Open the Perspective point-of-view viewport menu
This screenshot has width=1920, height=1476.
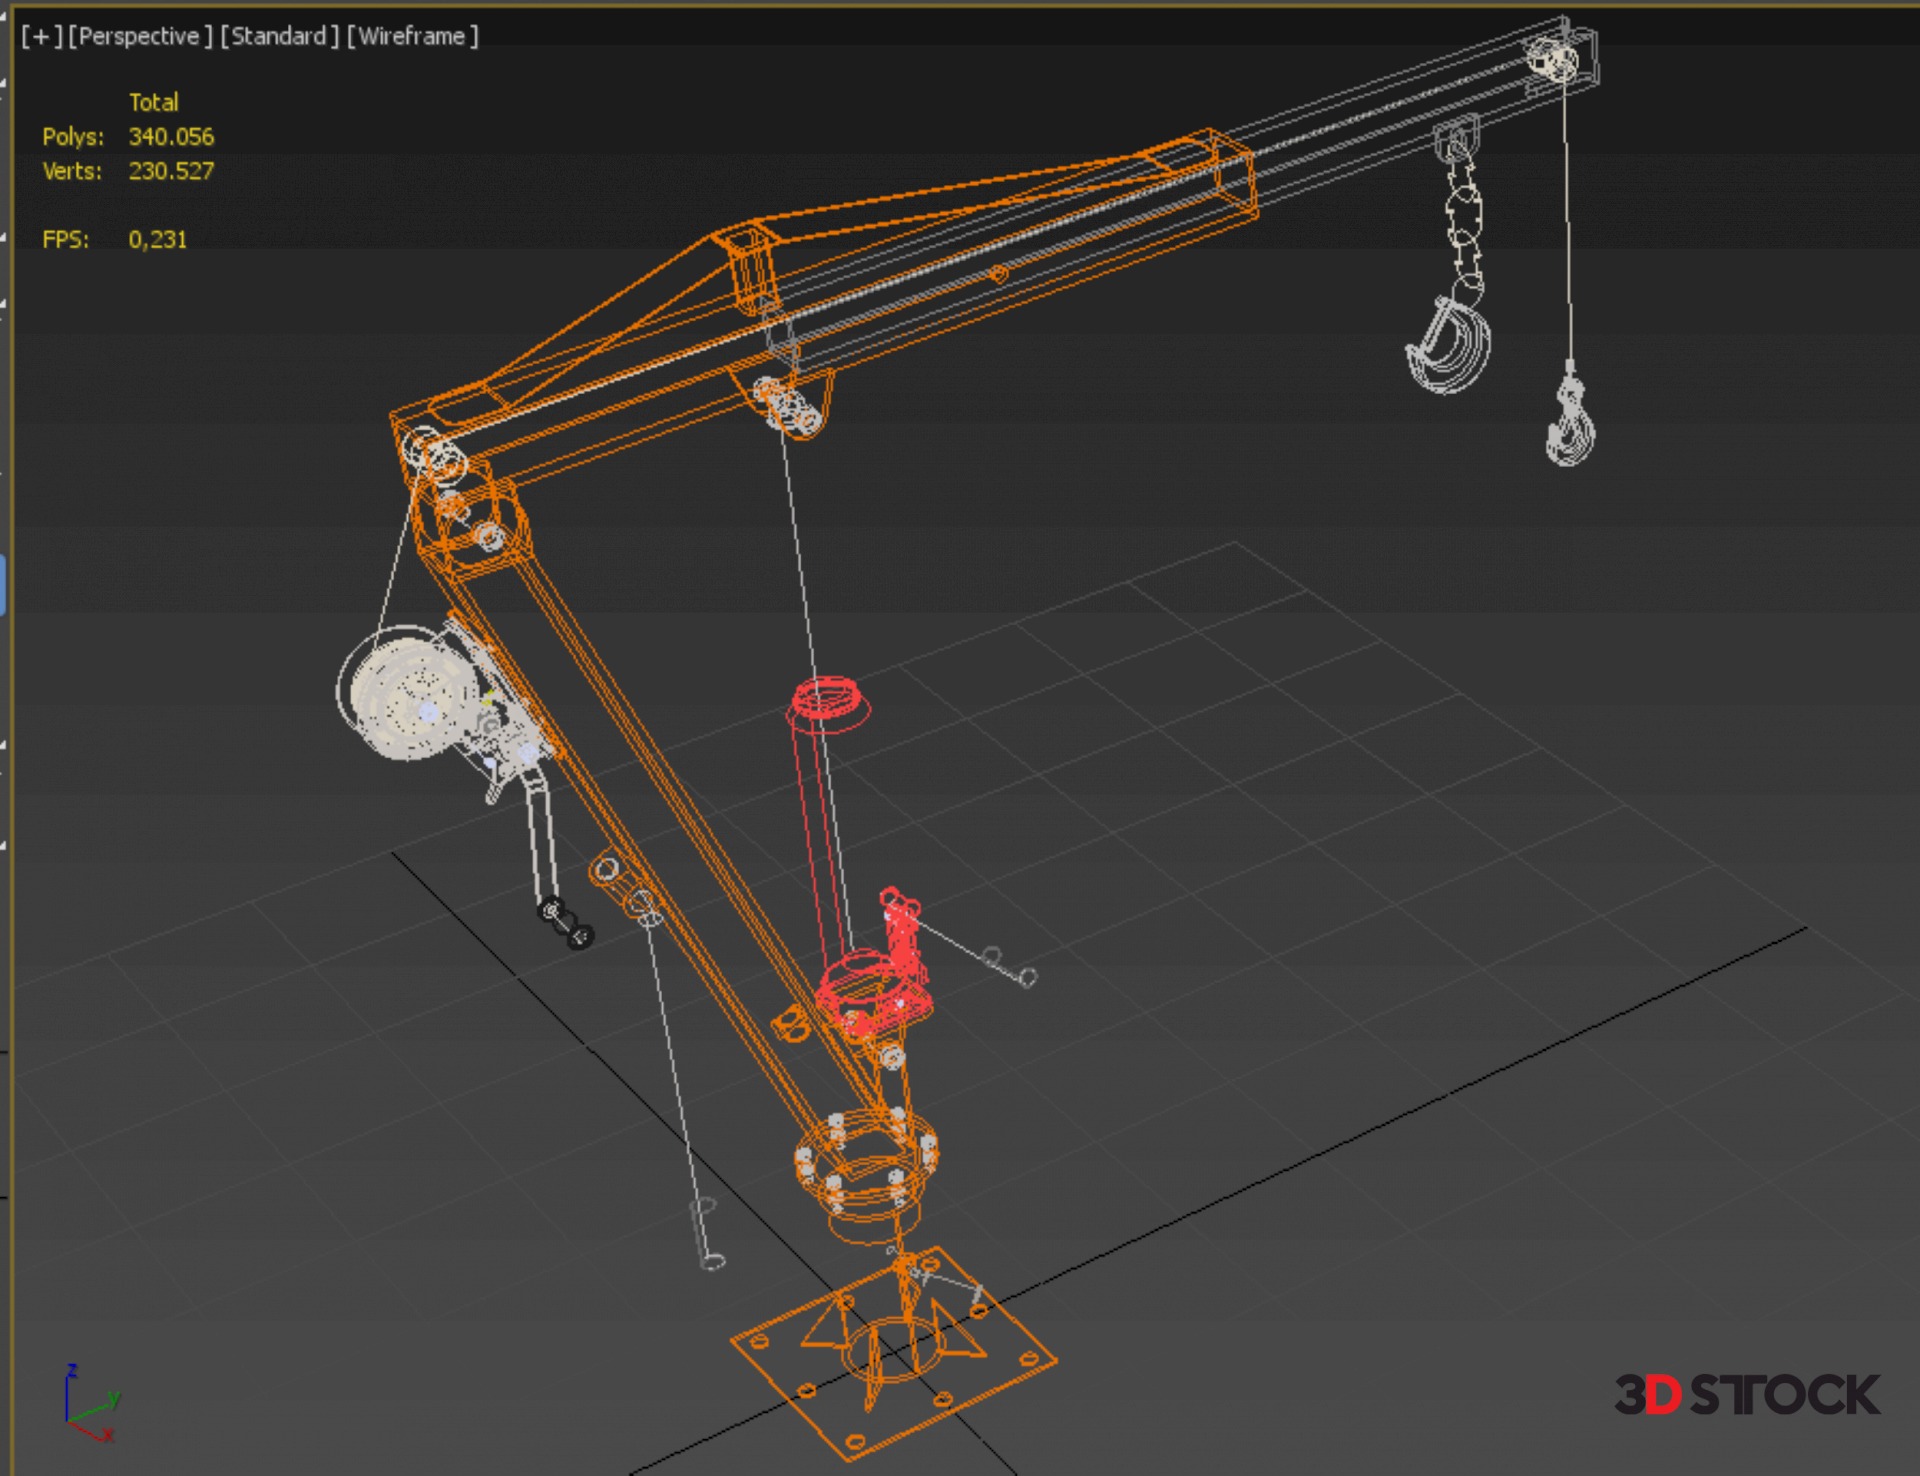tap(140, 37)
